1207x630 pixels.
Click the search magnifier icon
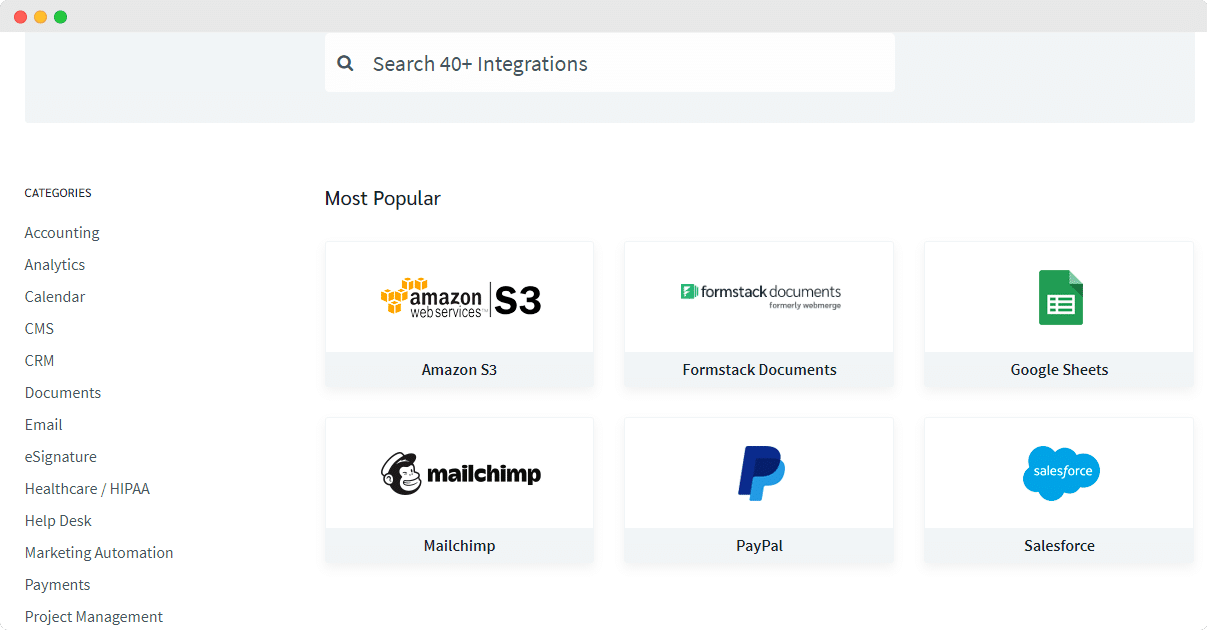pyautogui.click(x=345, y=63)
